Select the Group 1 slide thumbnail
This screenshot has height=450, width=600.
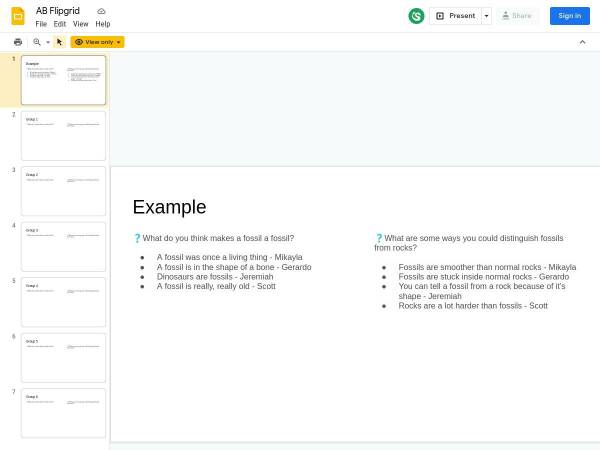[63, 135]
